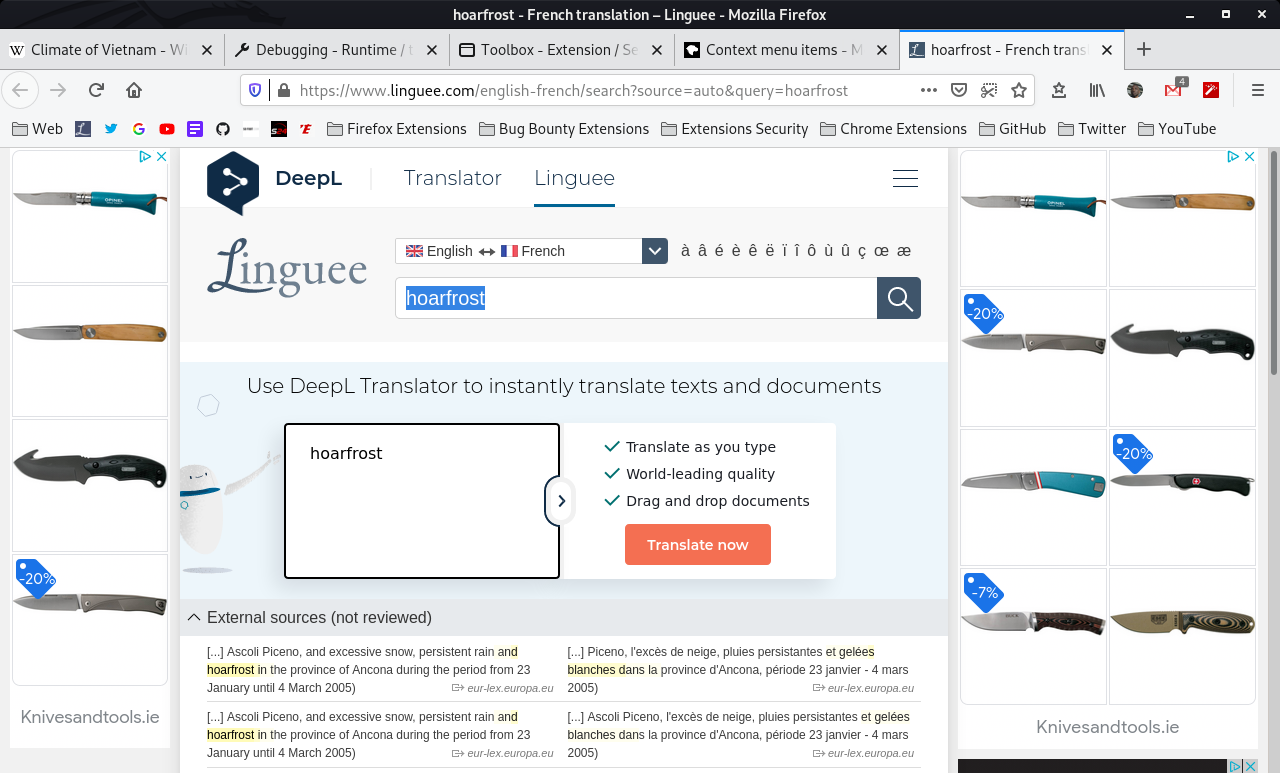
Task: Click the DeepL translator hoarfrost text box
Action: coord(422,501)
